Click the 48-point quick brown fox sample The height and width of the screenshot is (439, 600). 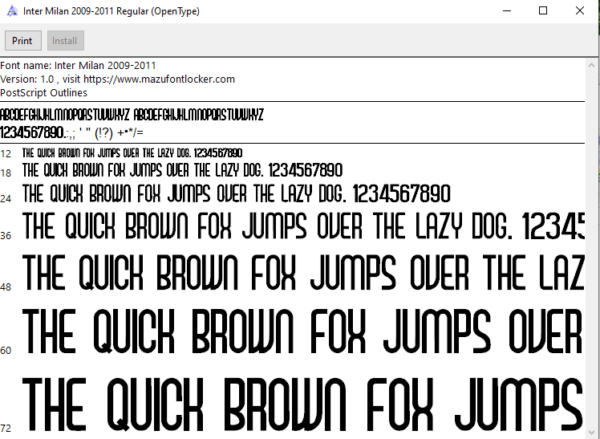pos(303,272)
